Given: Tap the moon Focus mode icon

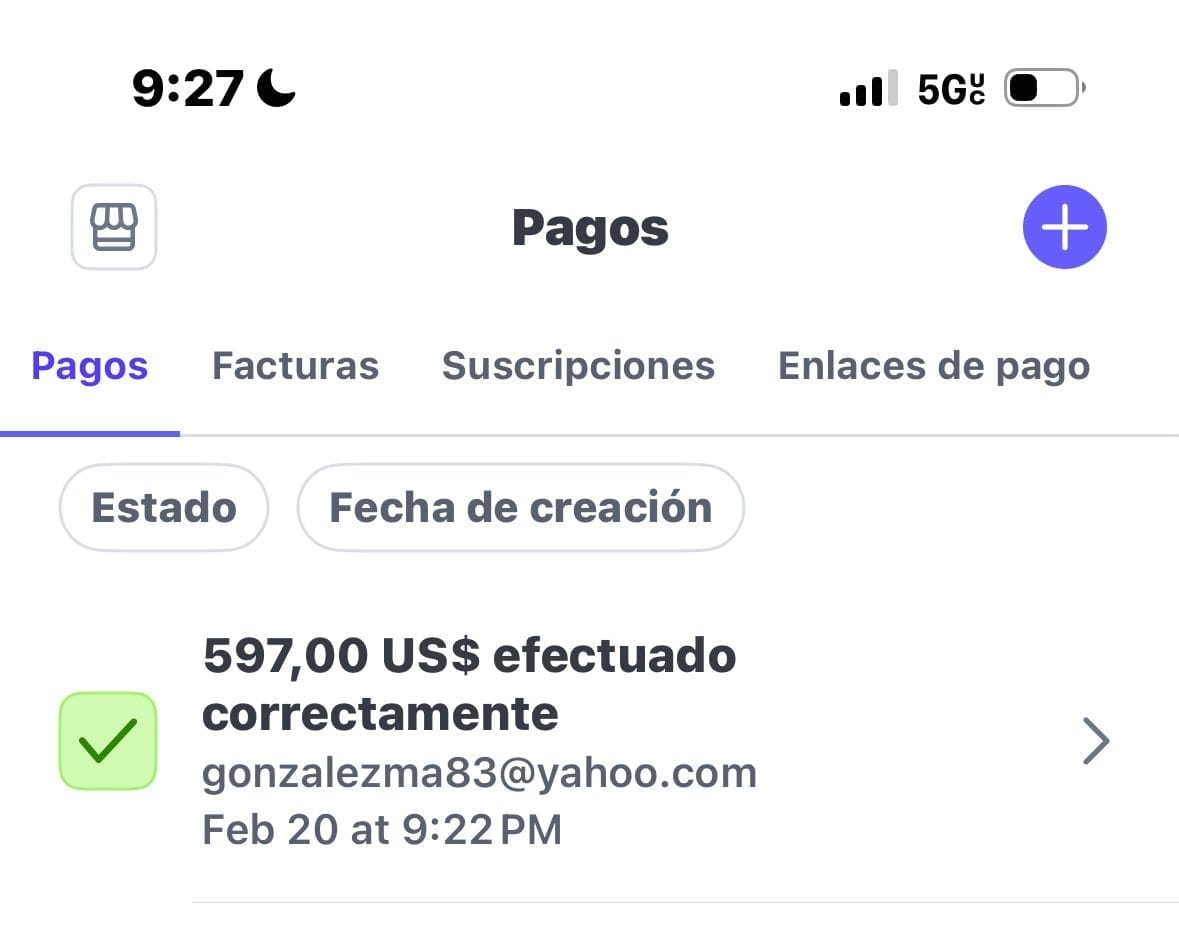Looking at the screenshot, I should pyautogui.click(x=276, y=88).
